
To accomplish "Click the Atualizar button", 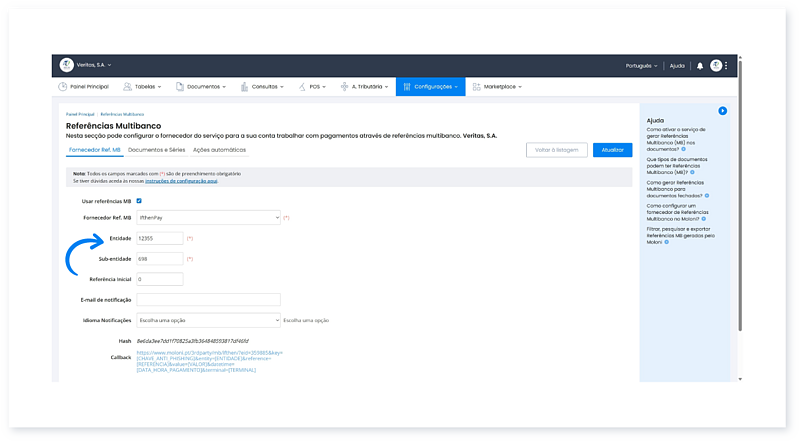I will 612,150.
